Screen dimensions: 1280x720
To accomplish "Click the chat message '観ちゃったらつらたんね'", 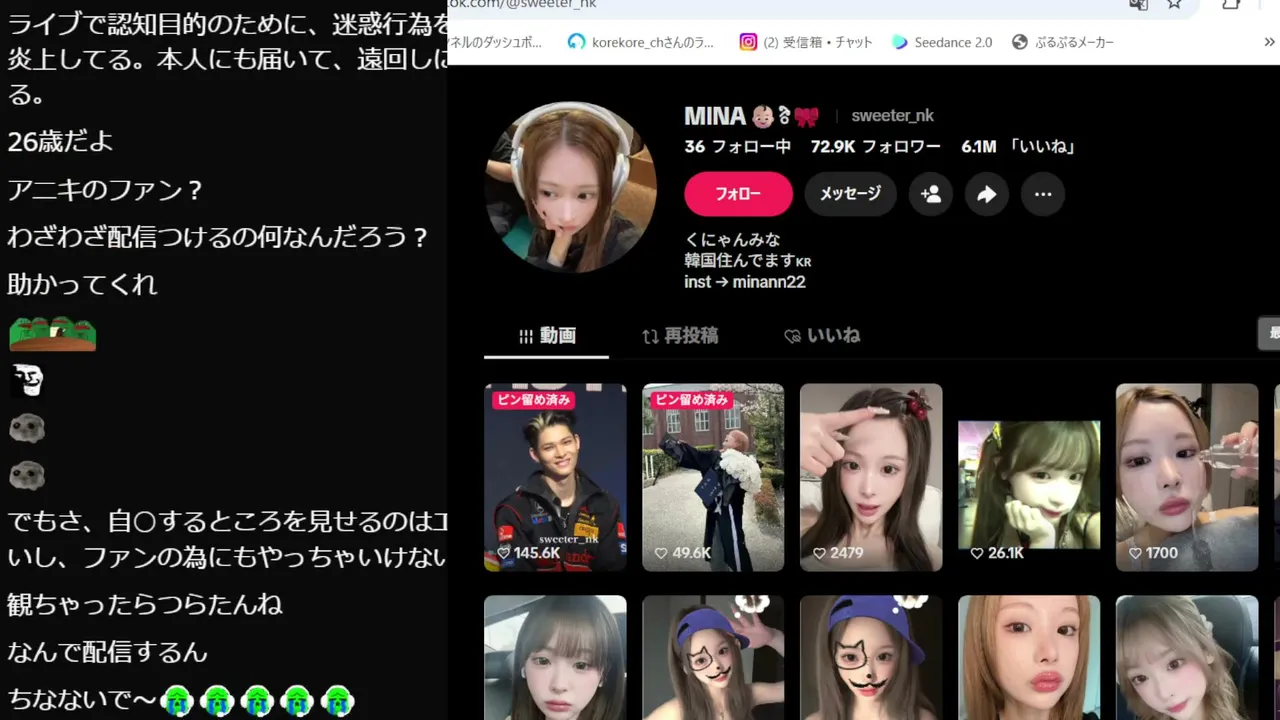I will coord(145,604).
